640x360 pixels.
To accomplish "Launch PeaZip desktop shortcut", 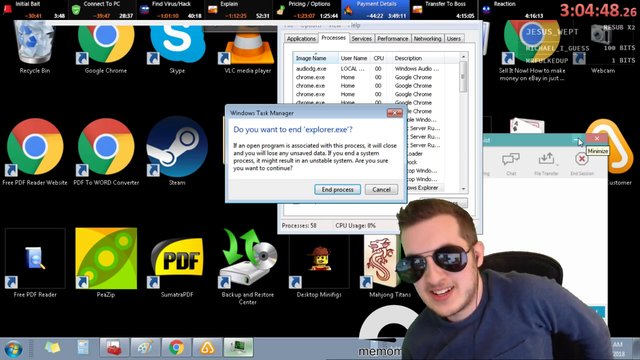I will pyautogui.click(x=106, y=263).
